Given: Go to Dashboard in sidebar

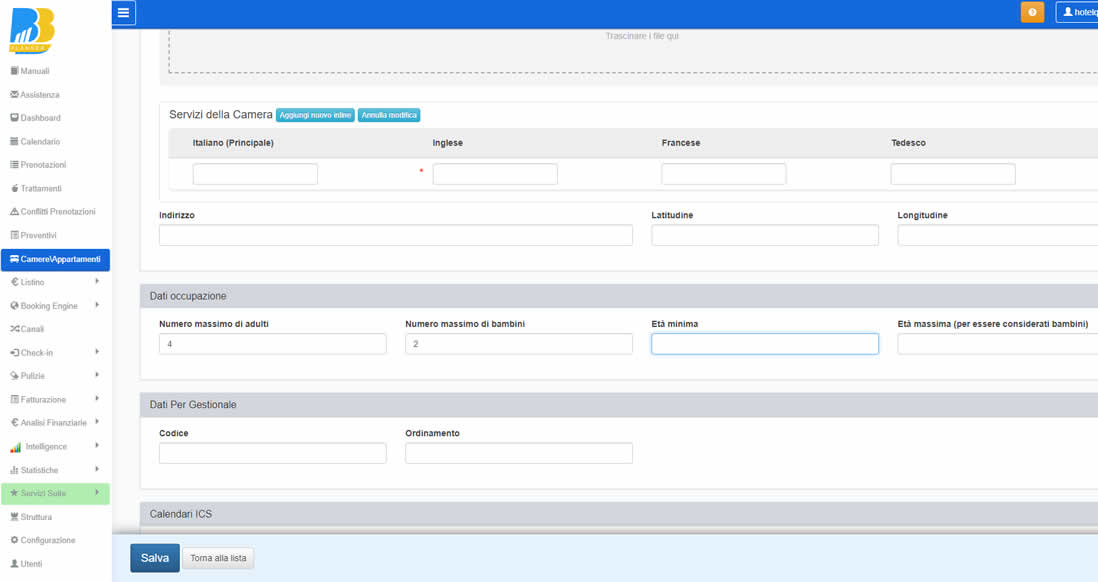Looking at the screenshot, I should point(40,118).
